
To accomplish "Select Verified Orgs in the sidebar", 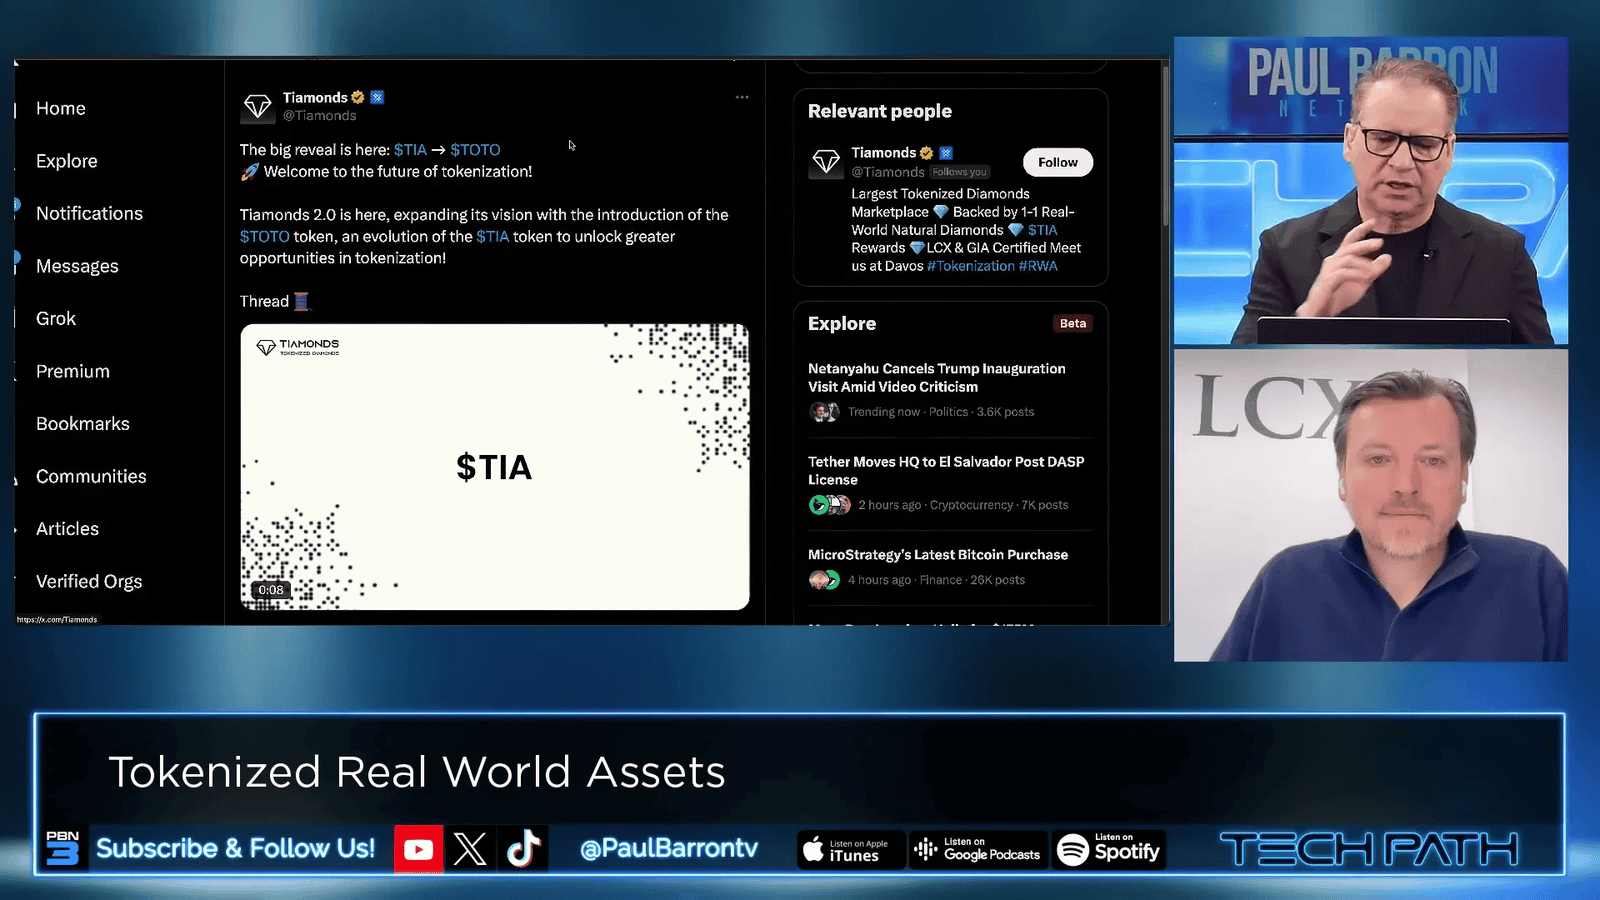I will 89,581.
